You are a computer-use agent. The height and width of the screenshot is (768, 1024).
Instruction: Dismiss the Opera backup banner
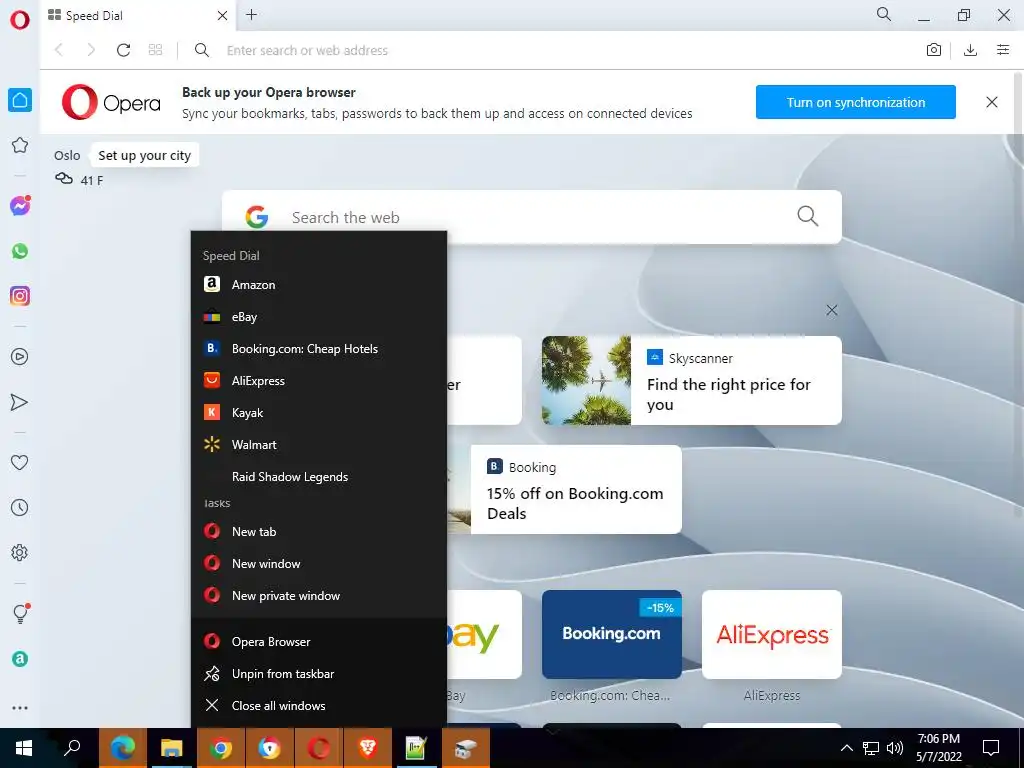991,102
